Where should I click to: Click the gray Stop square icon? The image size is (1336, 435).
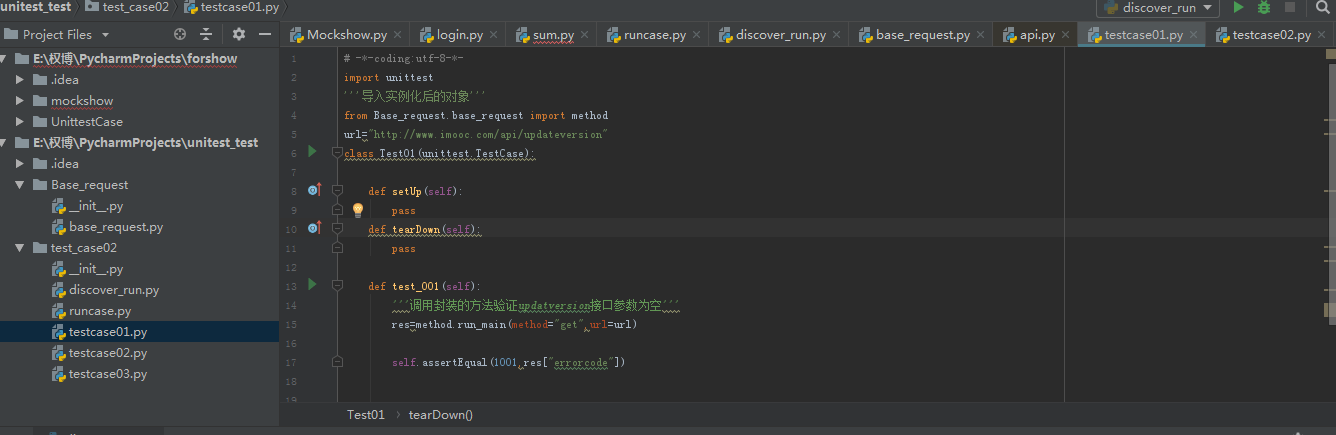[x=1290, y=7]
